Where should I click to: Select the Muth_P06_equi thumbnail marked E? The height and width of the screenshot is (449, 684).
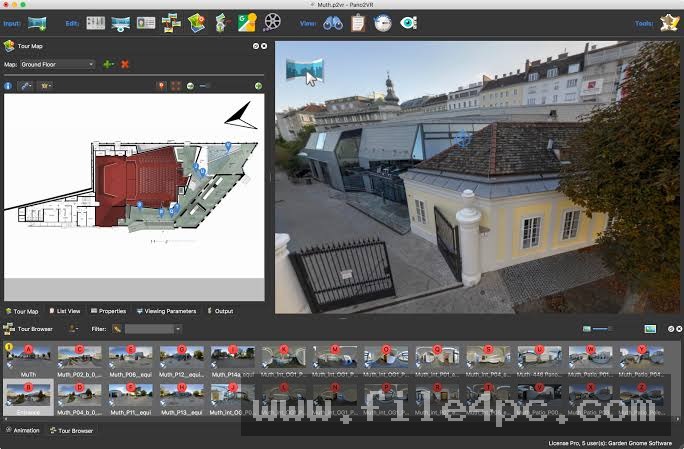pyautogui.click(x=130, y=361)
